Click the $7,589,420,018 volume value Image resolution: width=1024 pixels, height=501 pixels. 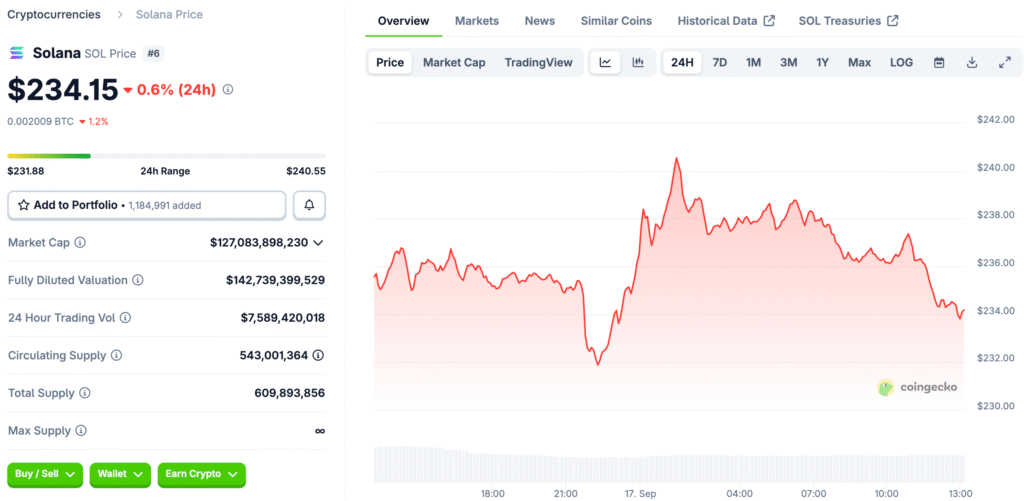[x=283, y=318]
